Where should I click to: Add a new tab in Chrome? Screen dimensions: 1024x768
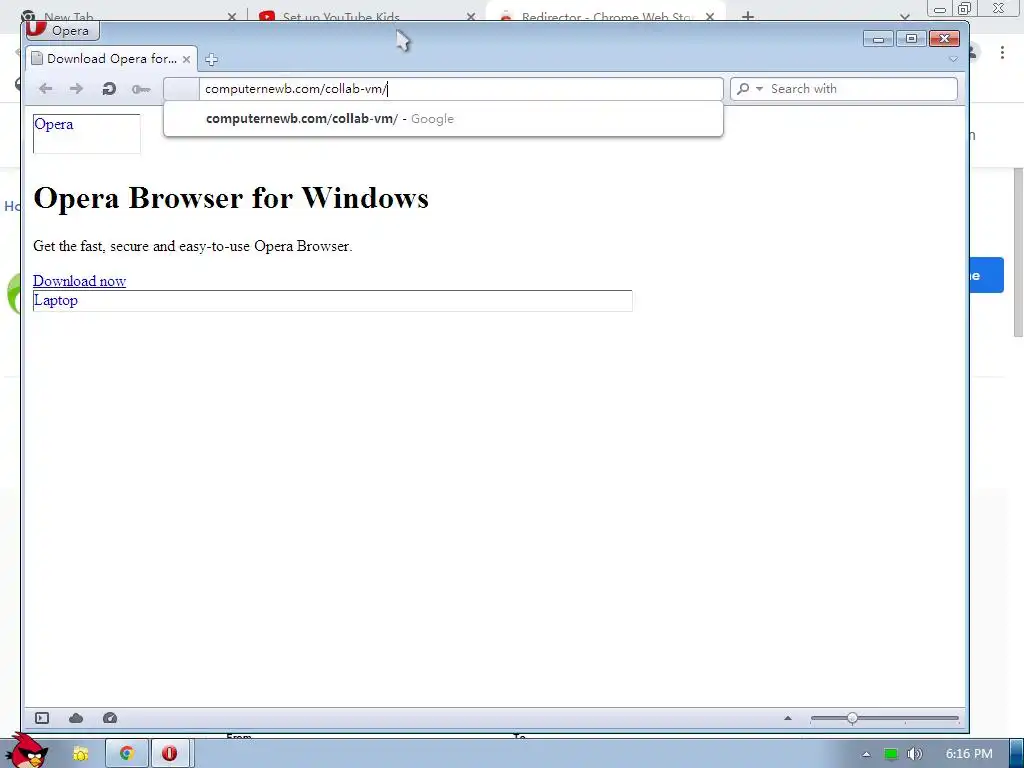748,16
